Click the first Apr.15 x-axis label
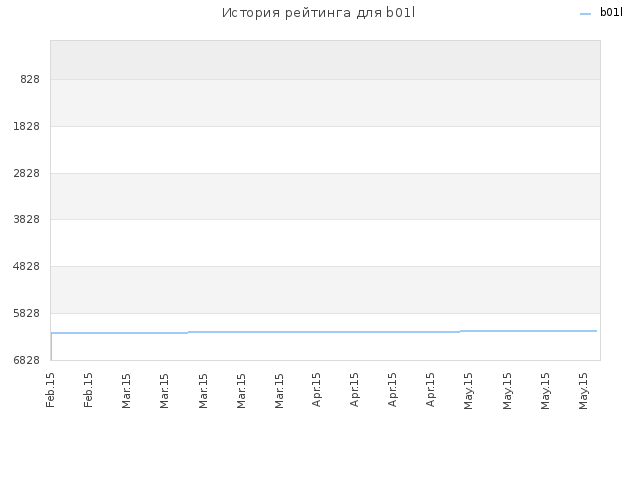Viewport: 640px width, 480px height. [x=316, y=390]
